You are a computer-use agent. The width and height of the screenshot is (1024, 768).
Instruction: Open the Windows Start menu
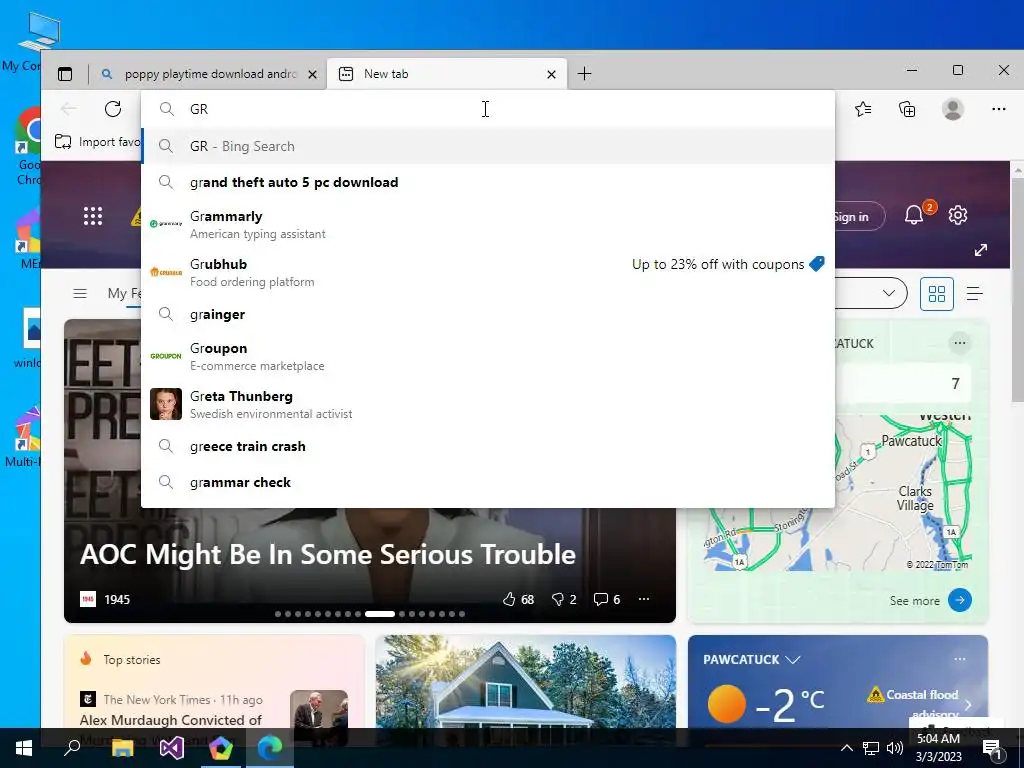tap(24, 748)
